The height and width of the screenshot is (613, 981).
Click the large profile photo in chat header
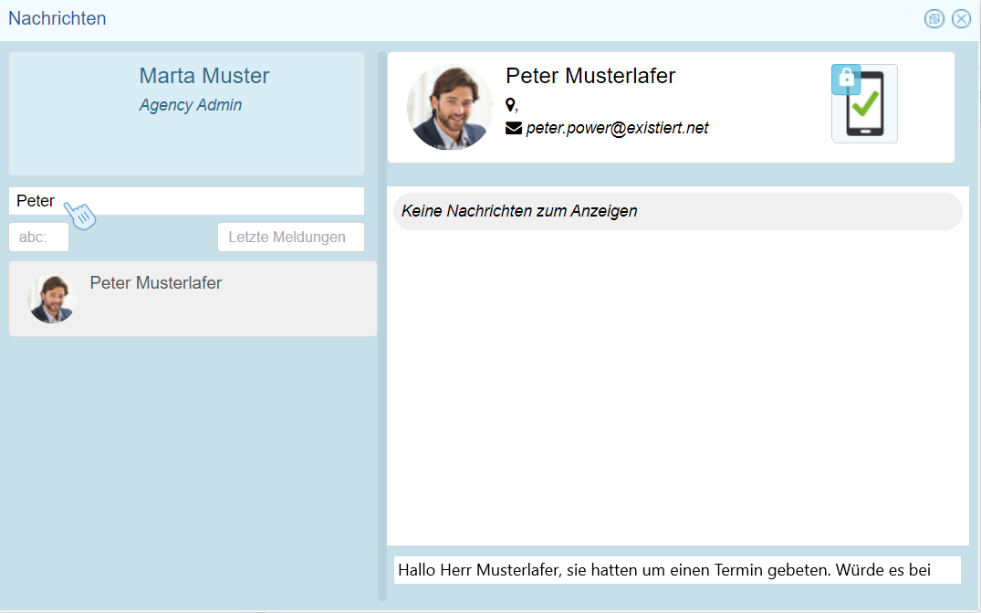pos(450,108)
